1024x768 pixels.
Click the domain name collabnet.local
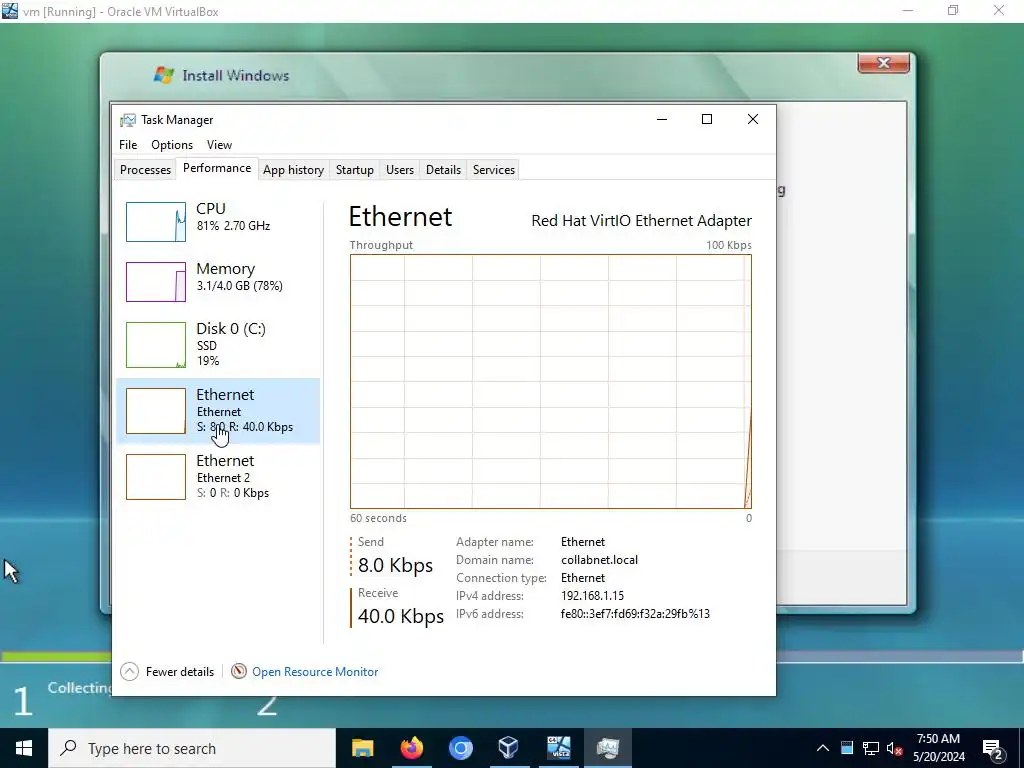600,560
